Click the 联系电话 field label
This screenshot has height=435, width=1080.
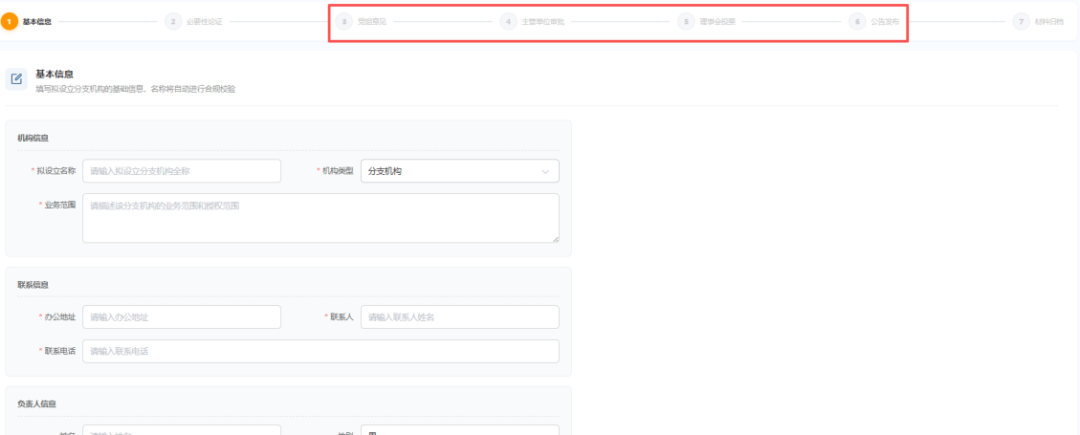(60, 351)
